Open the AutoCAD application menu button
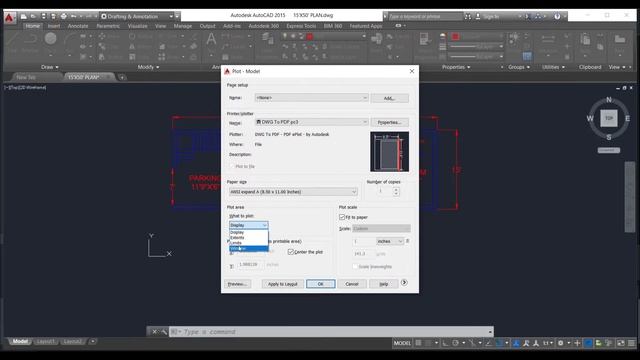The height and width of the screenshot is (360, 640). coord(9,18)
